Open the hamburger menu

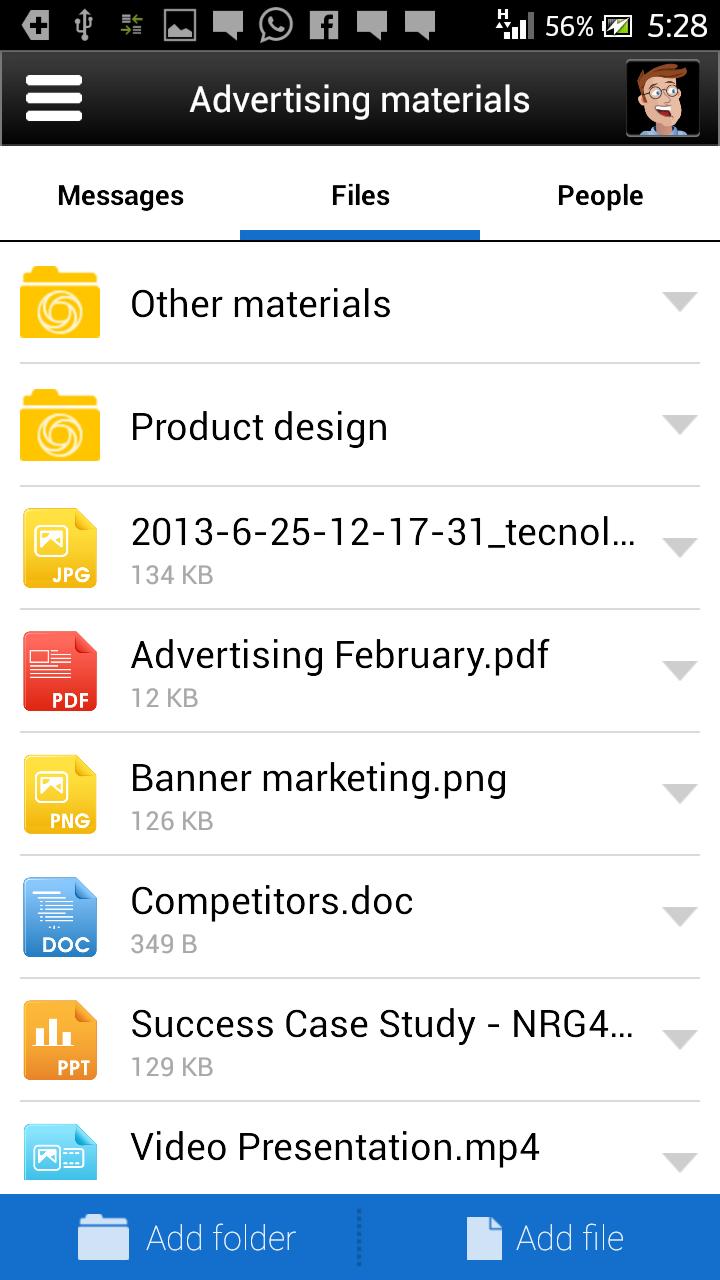click(54, 99)
